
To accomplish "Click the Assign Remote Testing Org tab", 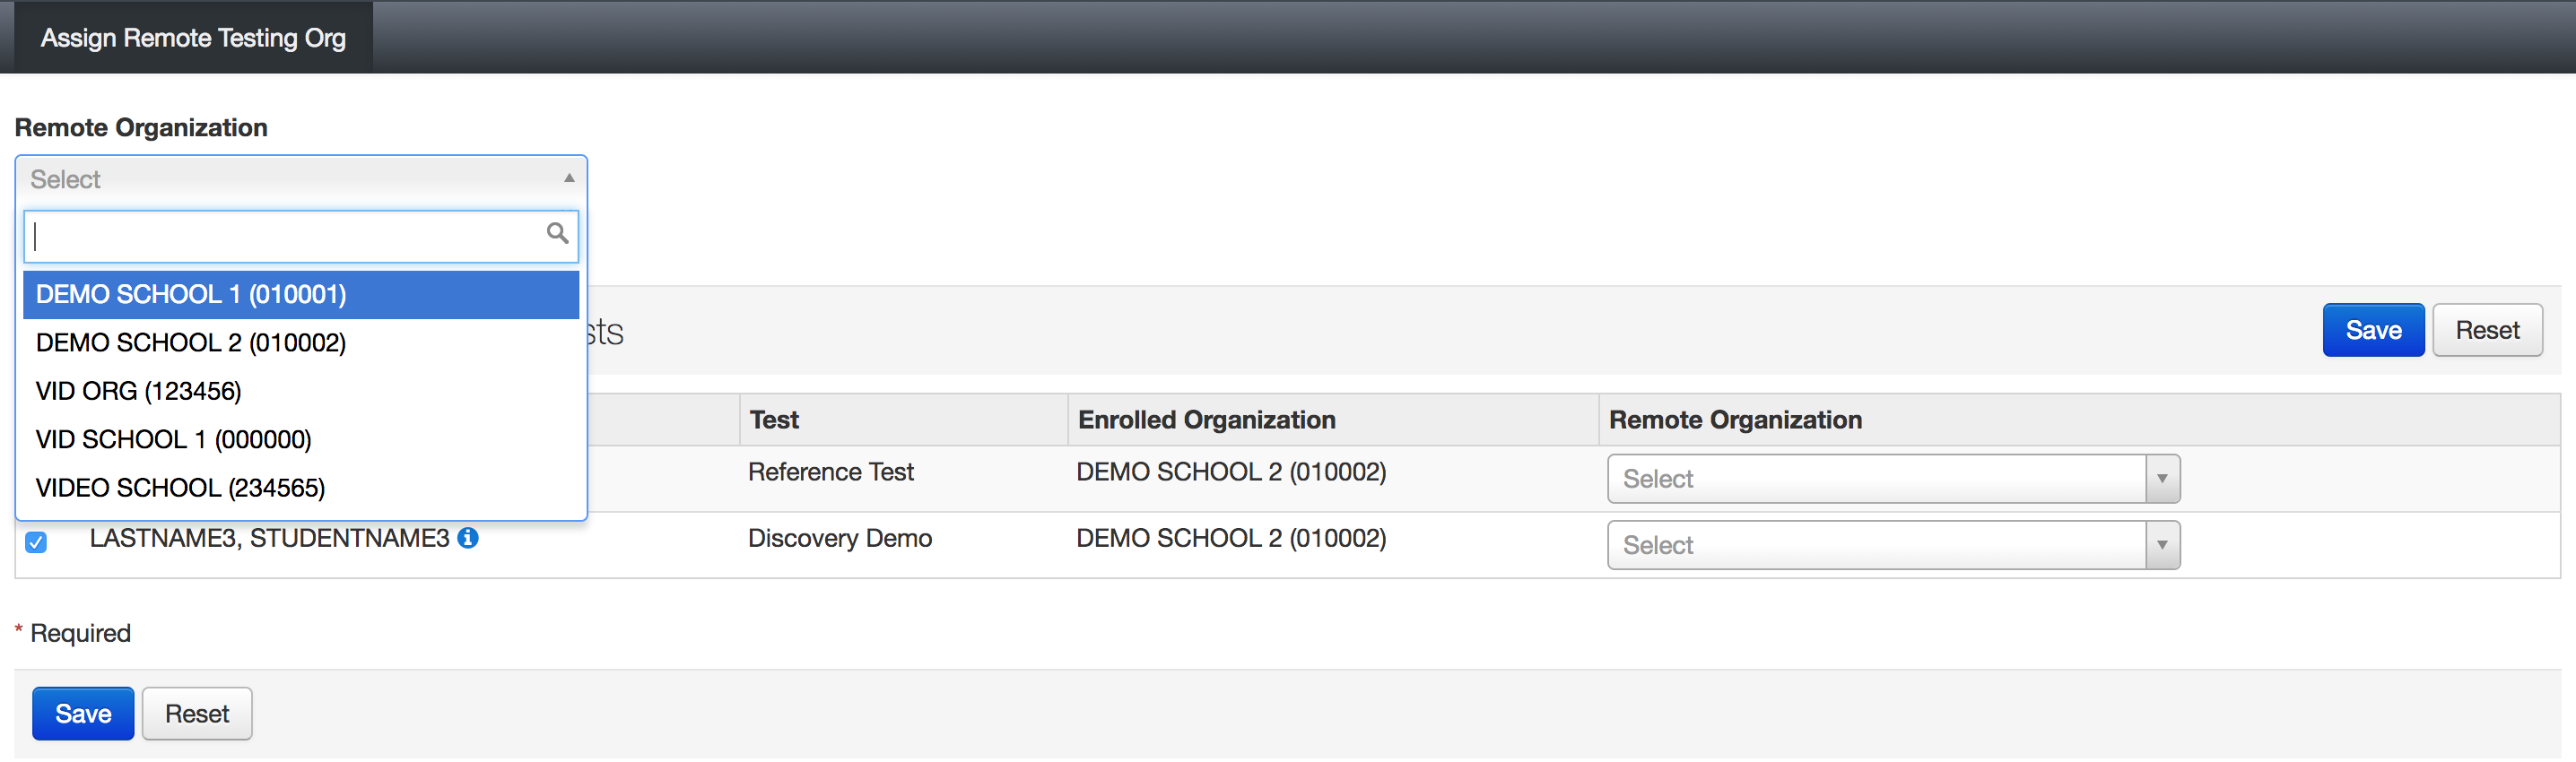I will [x=193, y=38].
